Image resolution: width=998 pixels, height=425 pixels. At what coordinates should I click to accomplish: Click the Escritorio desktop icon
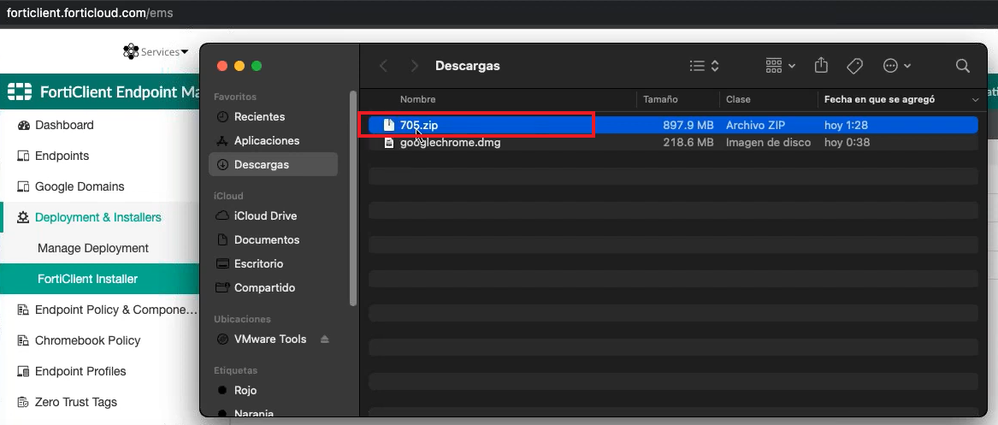coord(222,264)
